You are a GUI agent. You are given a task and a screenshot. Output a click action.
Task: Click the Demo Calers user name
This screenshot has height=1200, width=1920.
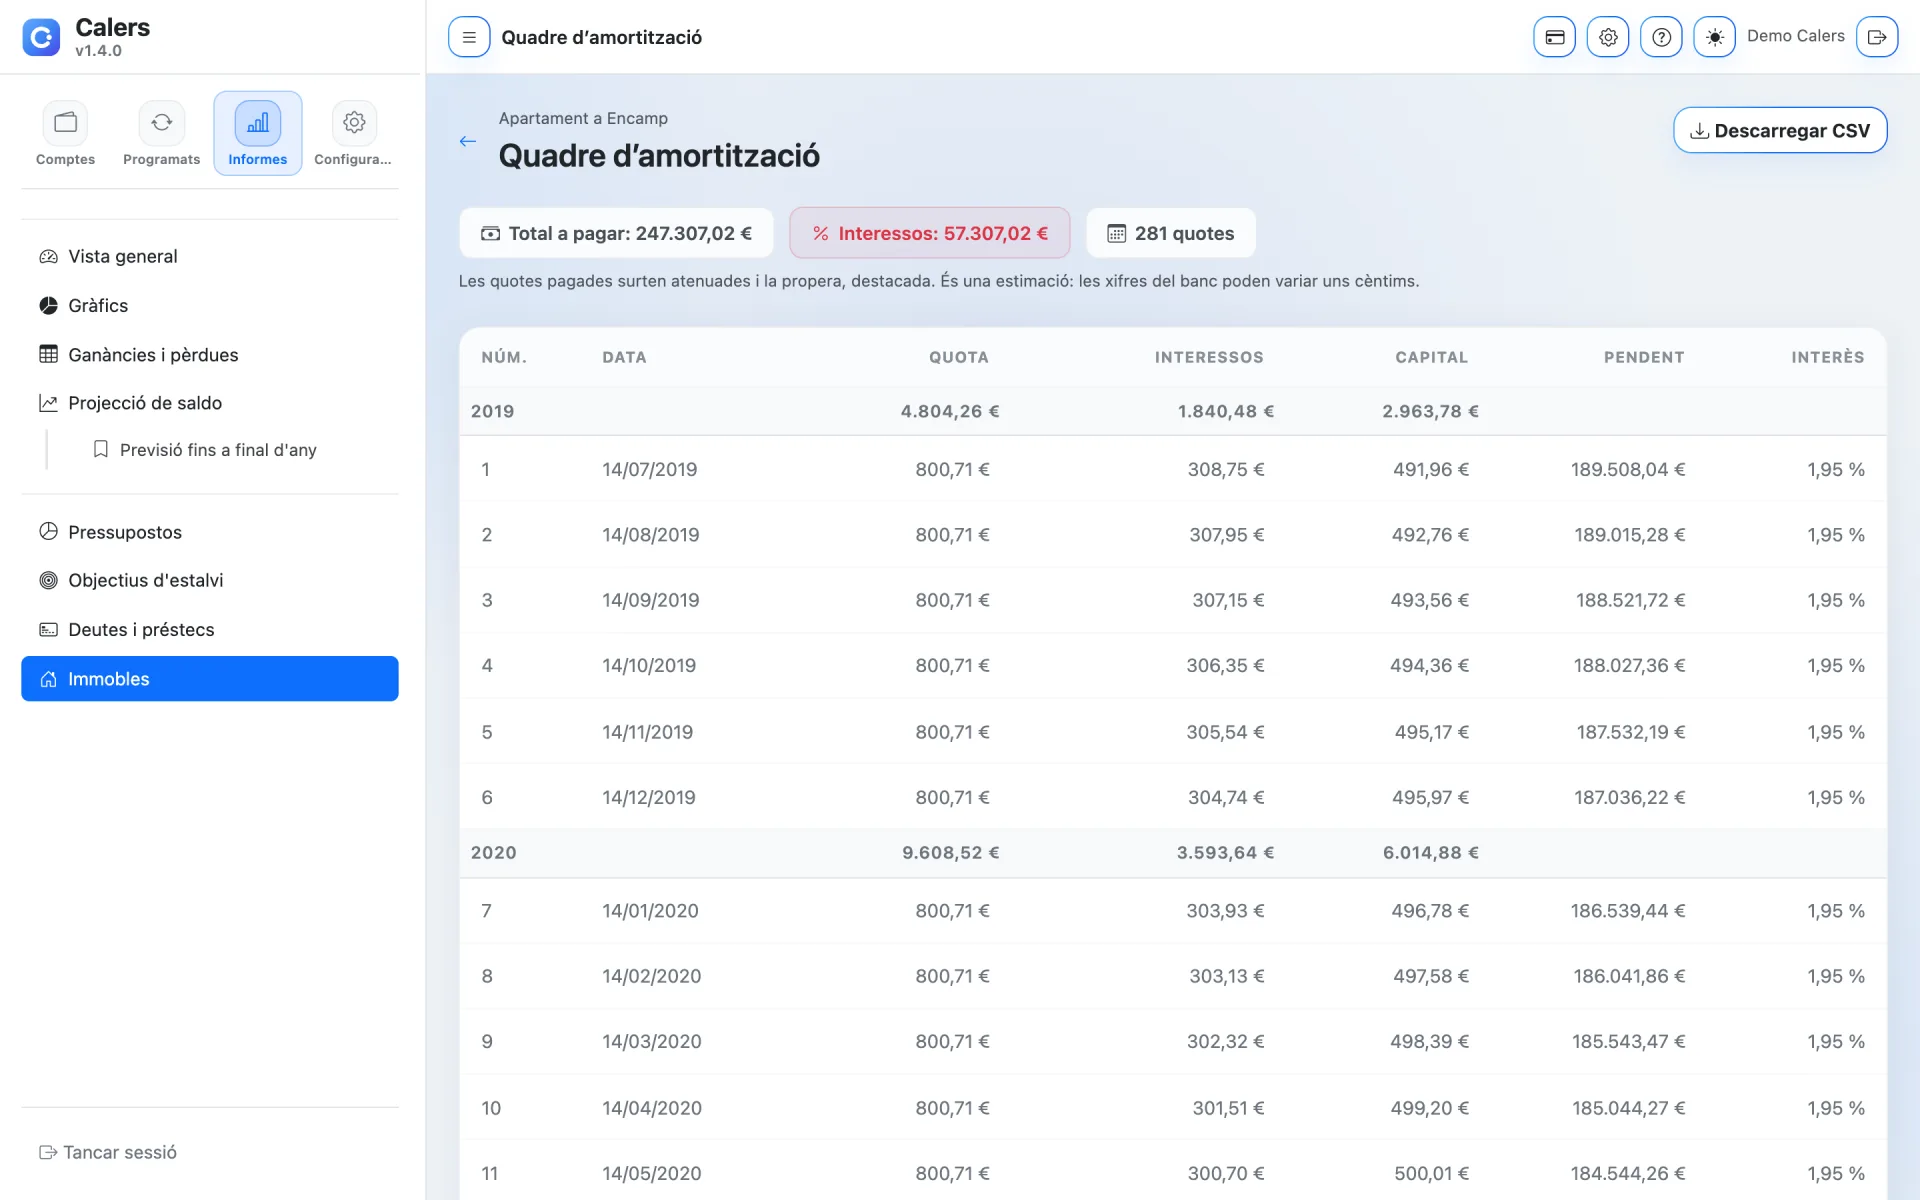tap(1795, 36)
